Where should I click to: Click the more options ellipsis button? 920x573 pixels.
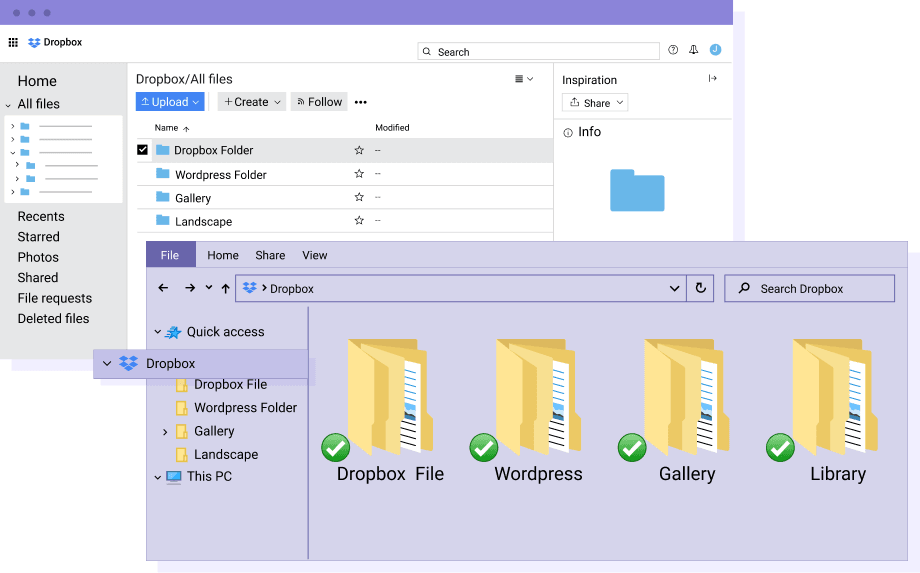coord(361,102)
